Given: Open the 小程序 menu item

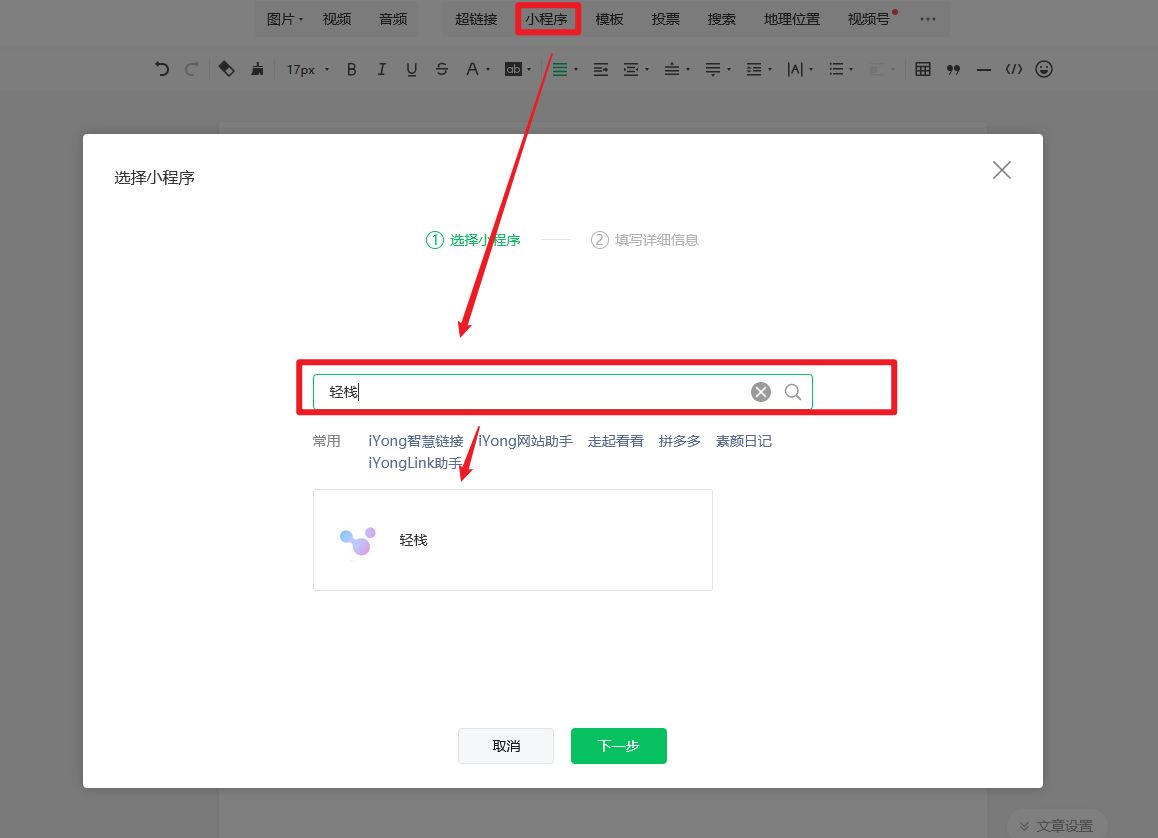Looking at the screenshot, I should (546, 19).
